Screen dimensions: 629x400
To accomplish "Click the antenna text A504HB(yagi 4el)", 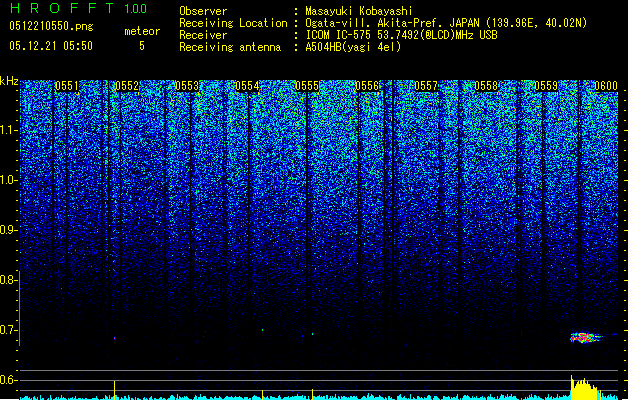I will [x=353, y=47].
